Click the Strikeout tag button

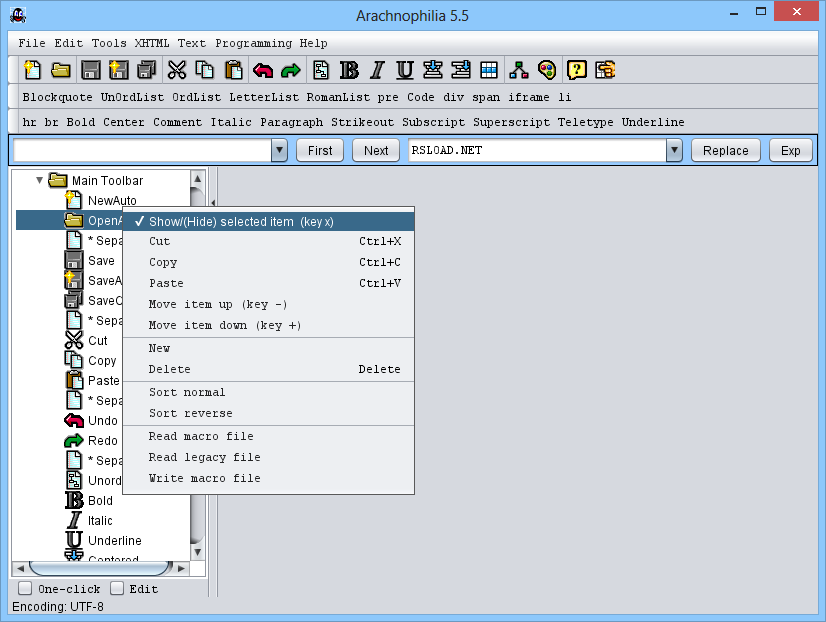click(x=362, y=122)
